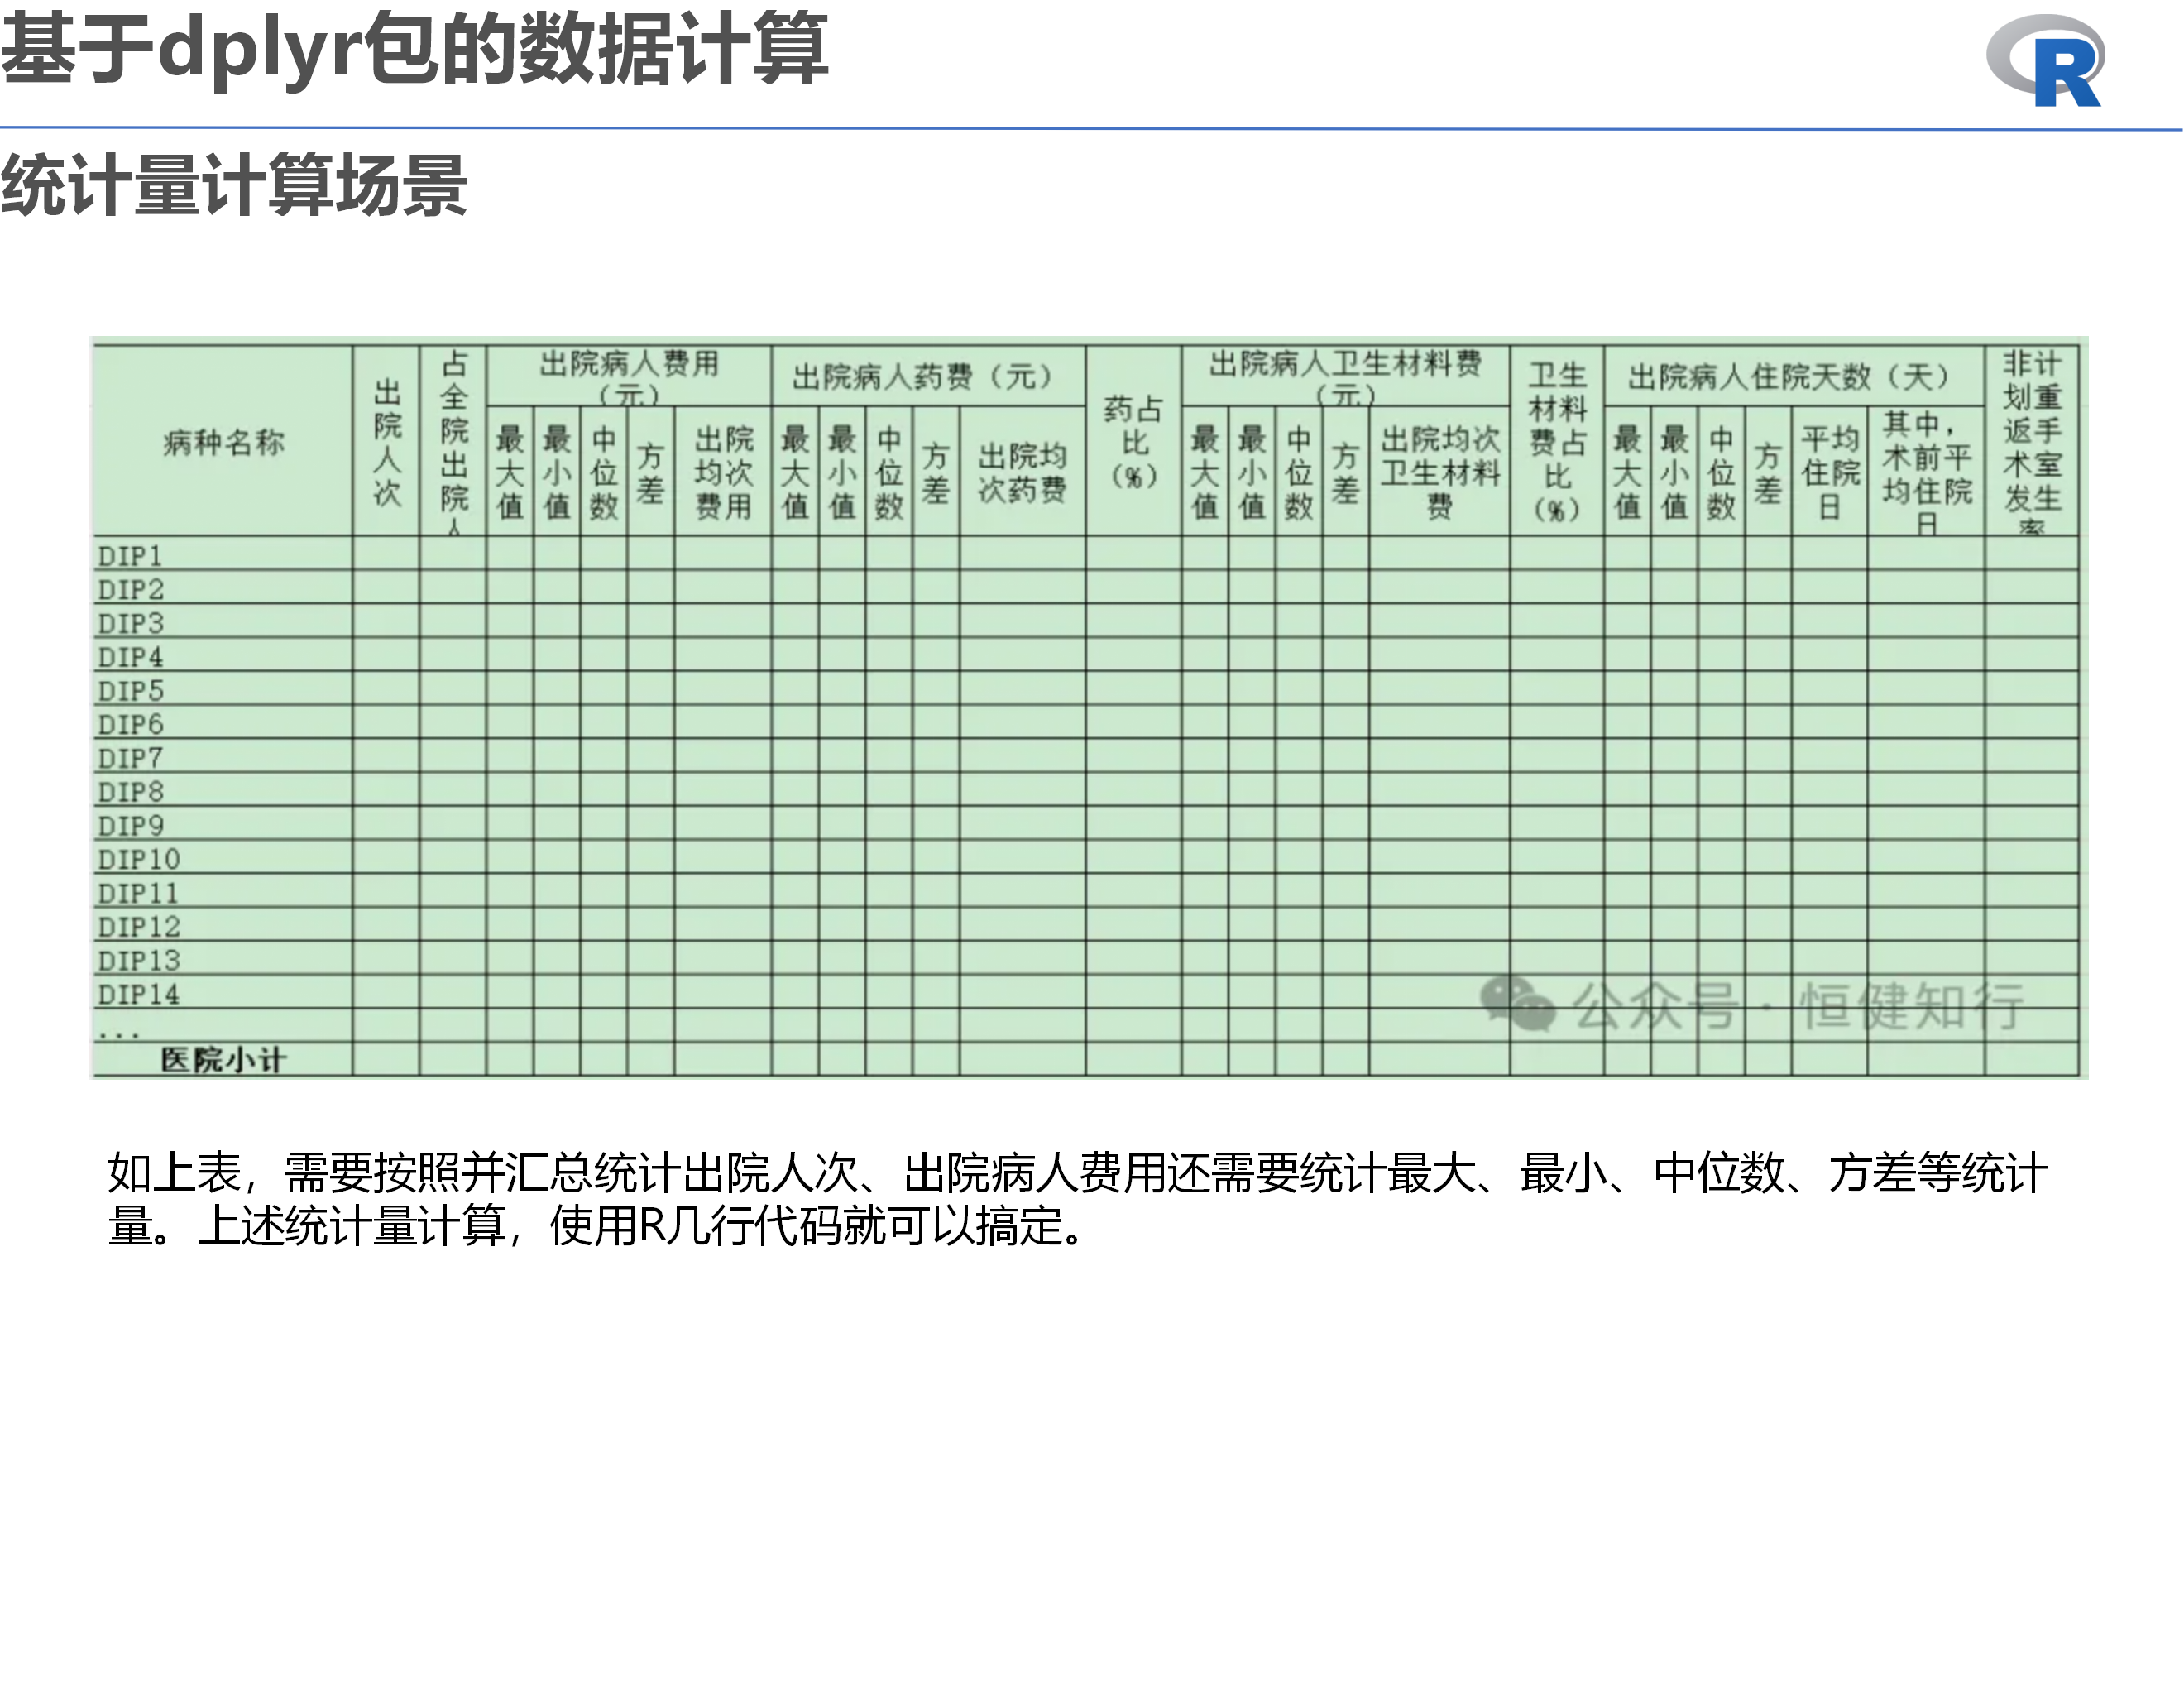Select the DIP13 row label
2184x1688 pixels.
138,960
